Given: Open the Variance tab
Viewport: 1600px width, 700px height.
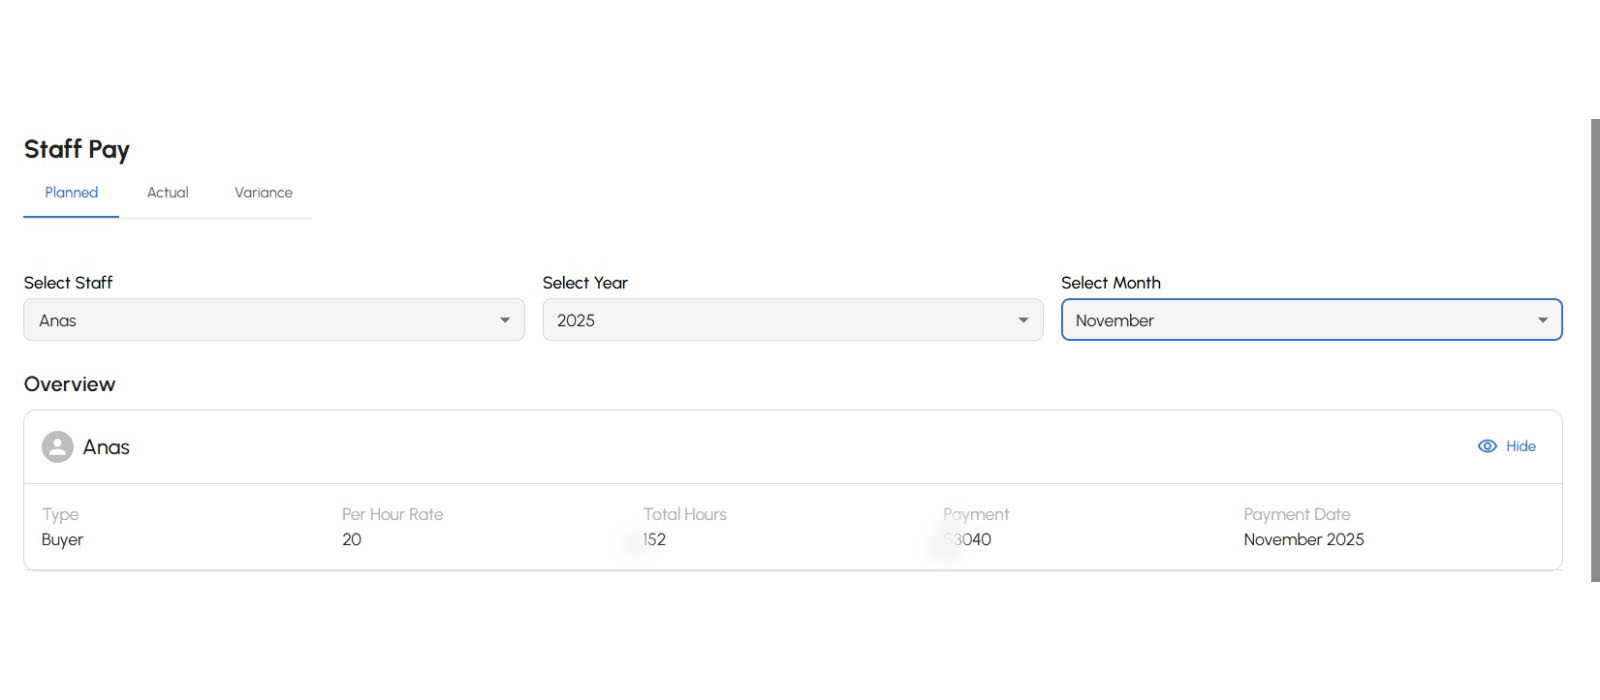Looking at the screenshot, I should 263,193.
